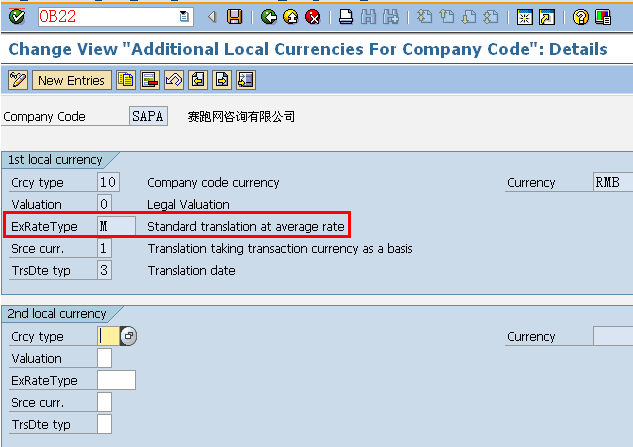The image size is (633, 447).
Task: Open the Customize Local Layout icon
Action: [603, 17]
